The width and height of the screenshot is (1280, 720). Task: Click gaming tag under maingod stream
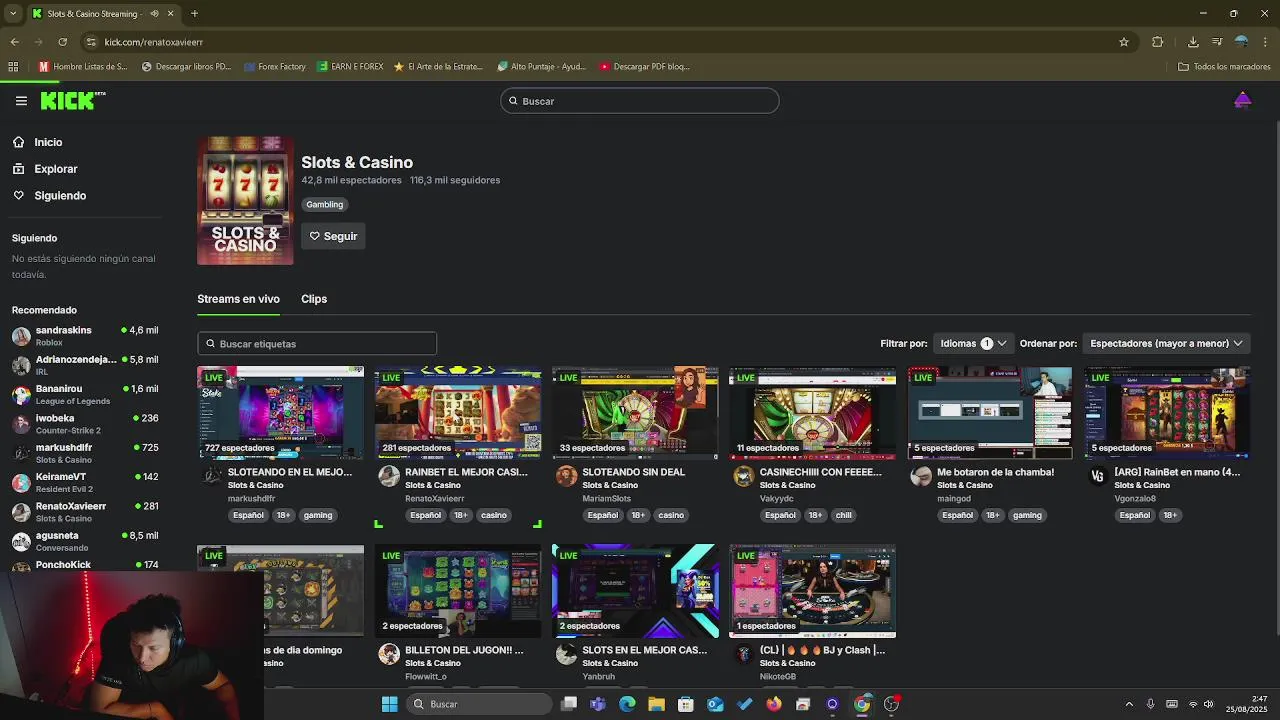tap(1027, 515)
